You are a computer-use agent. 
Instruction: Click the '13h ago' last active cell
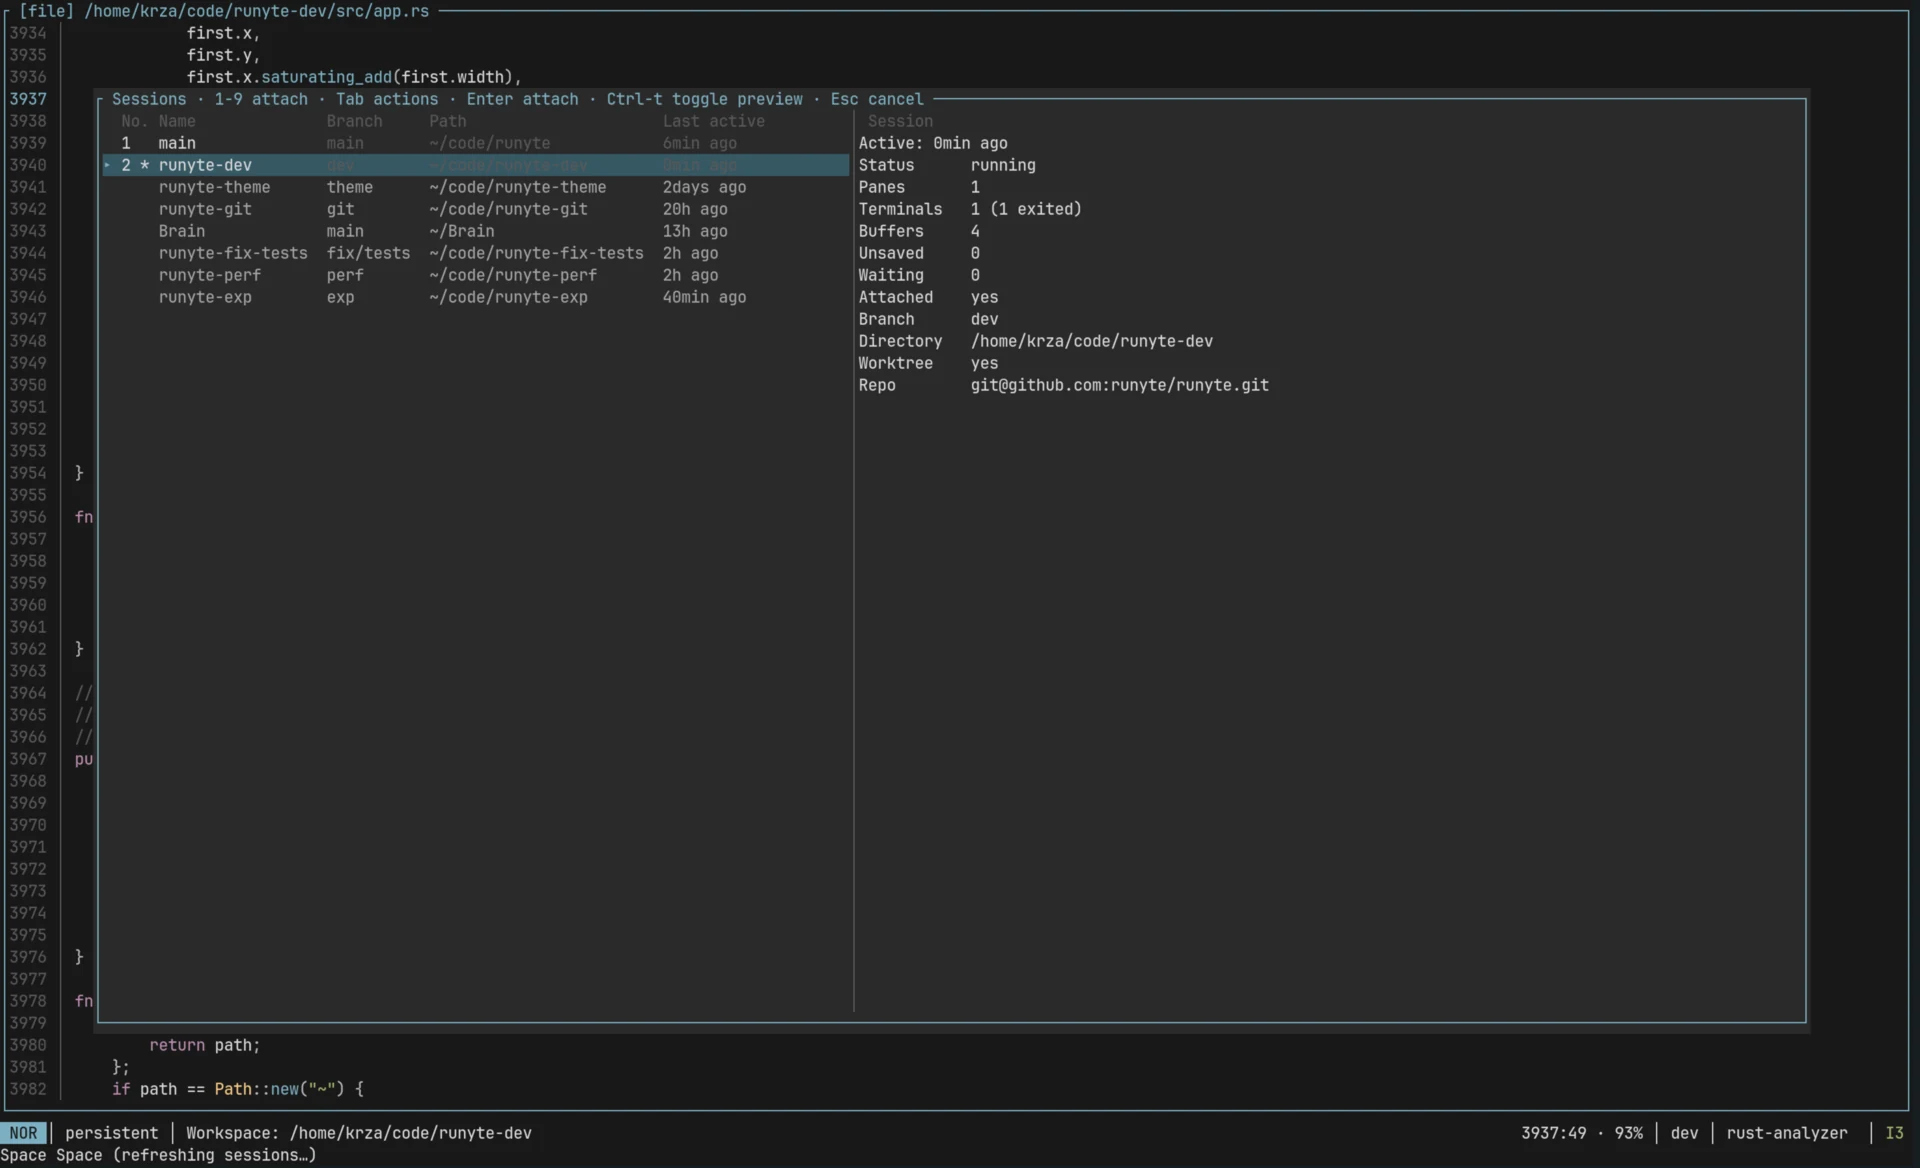point(695,231)
